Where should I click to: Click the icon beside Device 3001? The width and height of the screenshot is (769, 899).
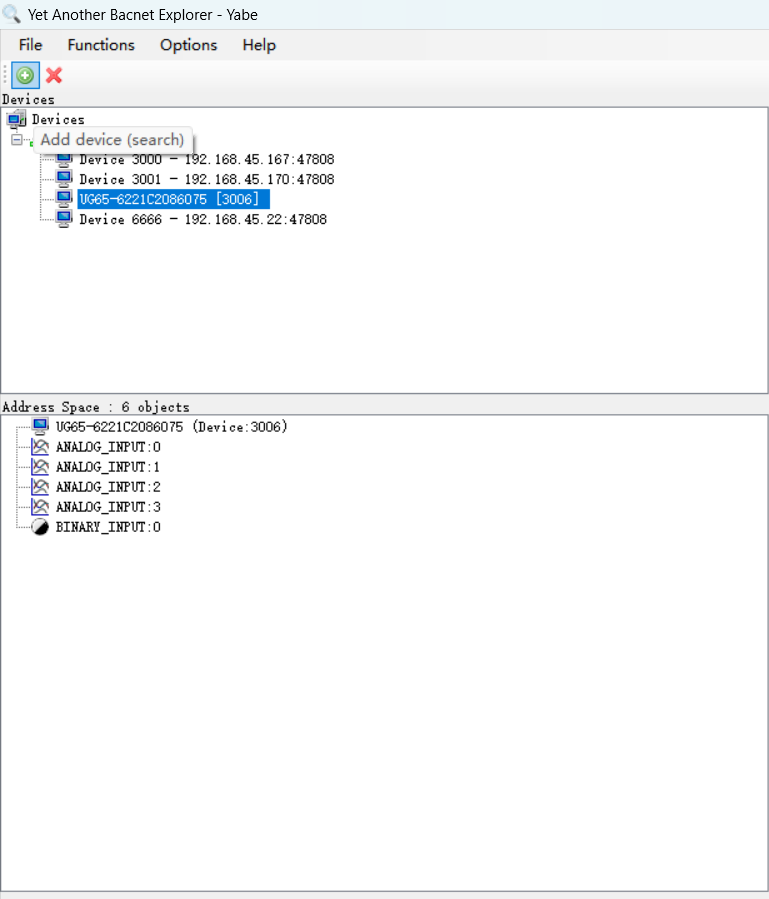65,179
